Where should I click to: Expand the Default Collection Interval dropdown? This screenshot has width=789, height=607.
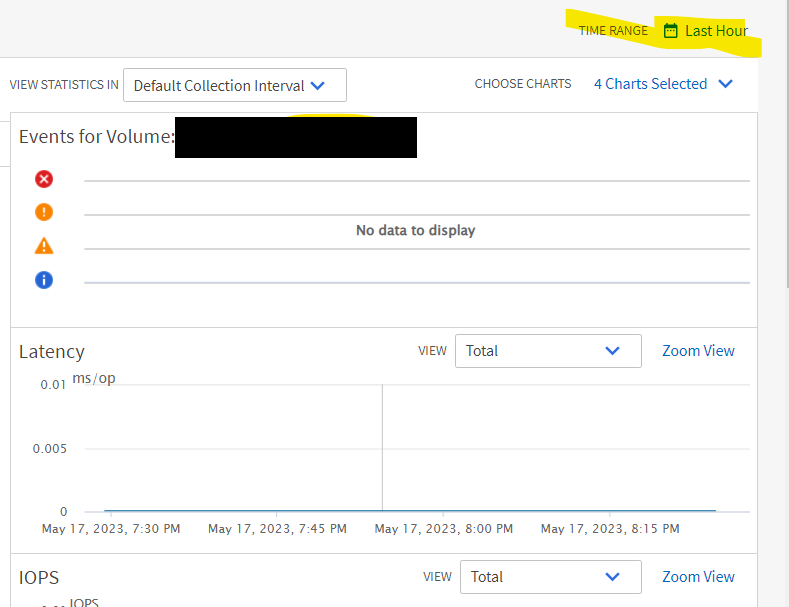pos(234,86)
